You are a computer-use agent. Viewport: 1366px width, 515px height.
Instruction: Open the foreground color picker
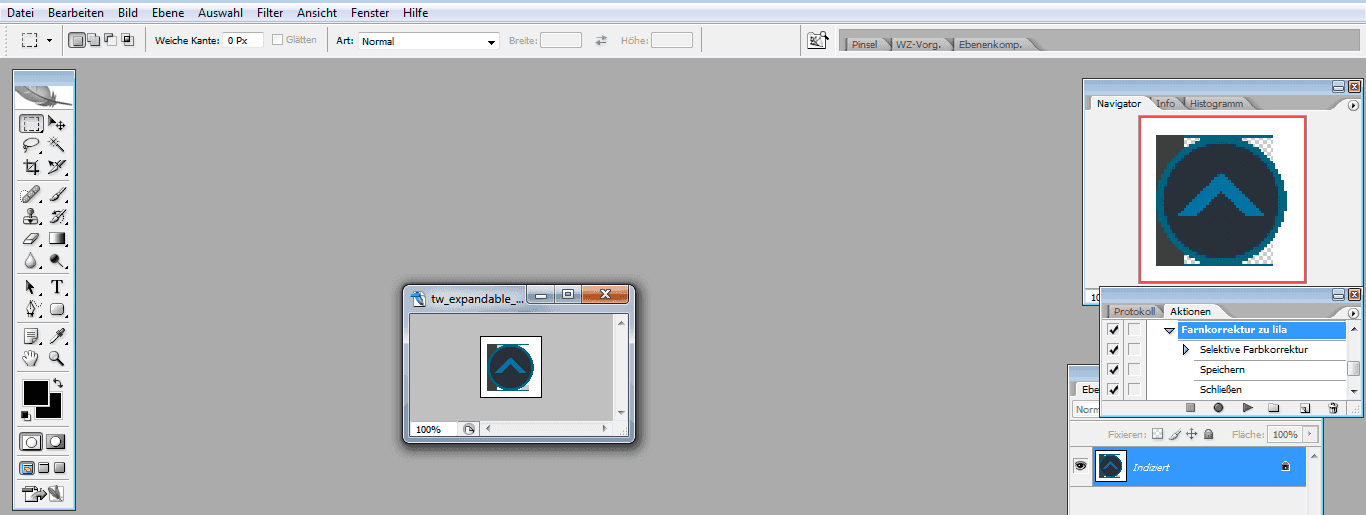point(35,392)
